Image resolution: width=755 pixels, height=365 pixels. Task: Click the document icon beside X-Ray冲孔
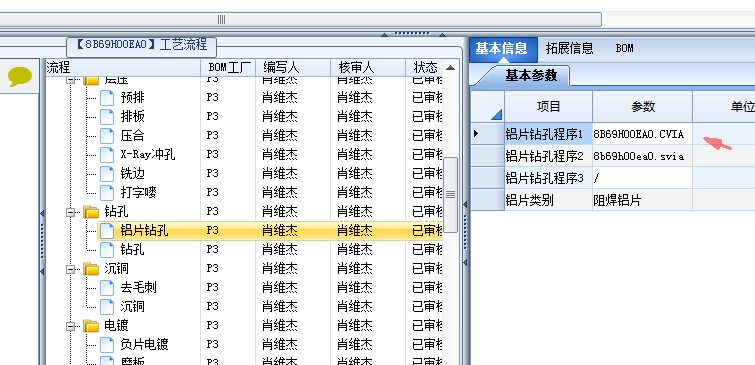click(x=107, y=155)
